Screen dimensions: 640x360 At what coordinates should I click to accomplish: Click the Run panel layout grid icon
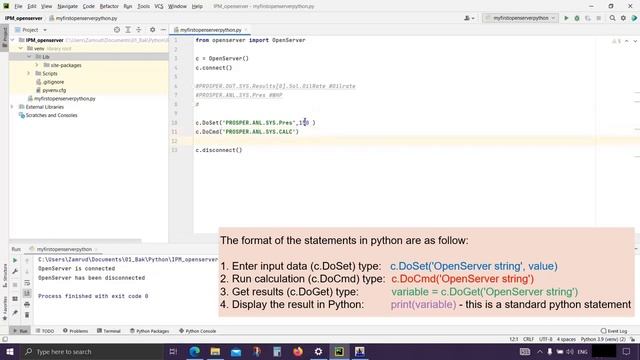(x=15, y=299)
